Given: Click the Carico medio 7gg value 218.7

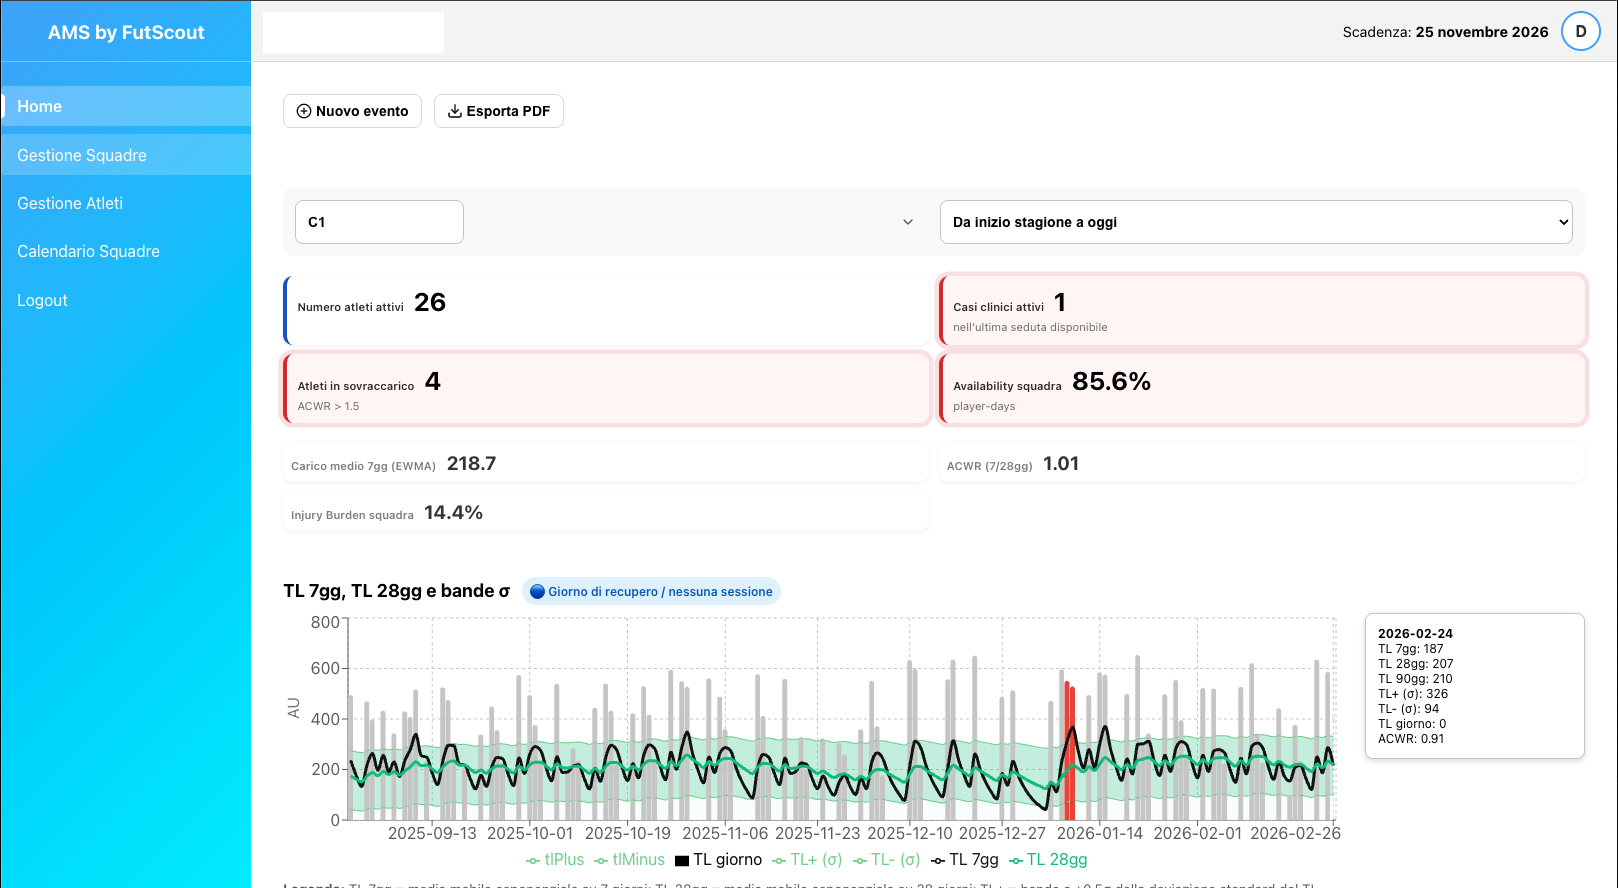Looking at the screenshot, I should [471, 464].
